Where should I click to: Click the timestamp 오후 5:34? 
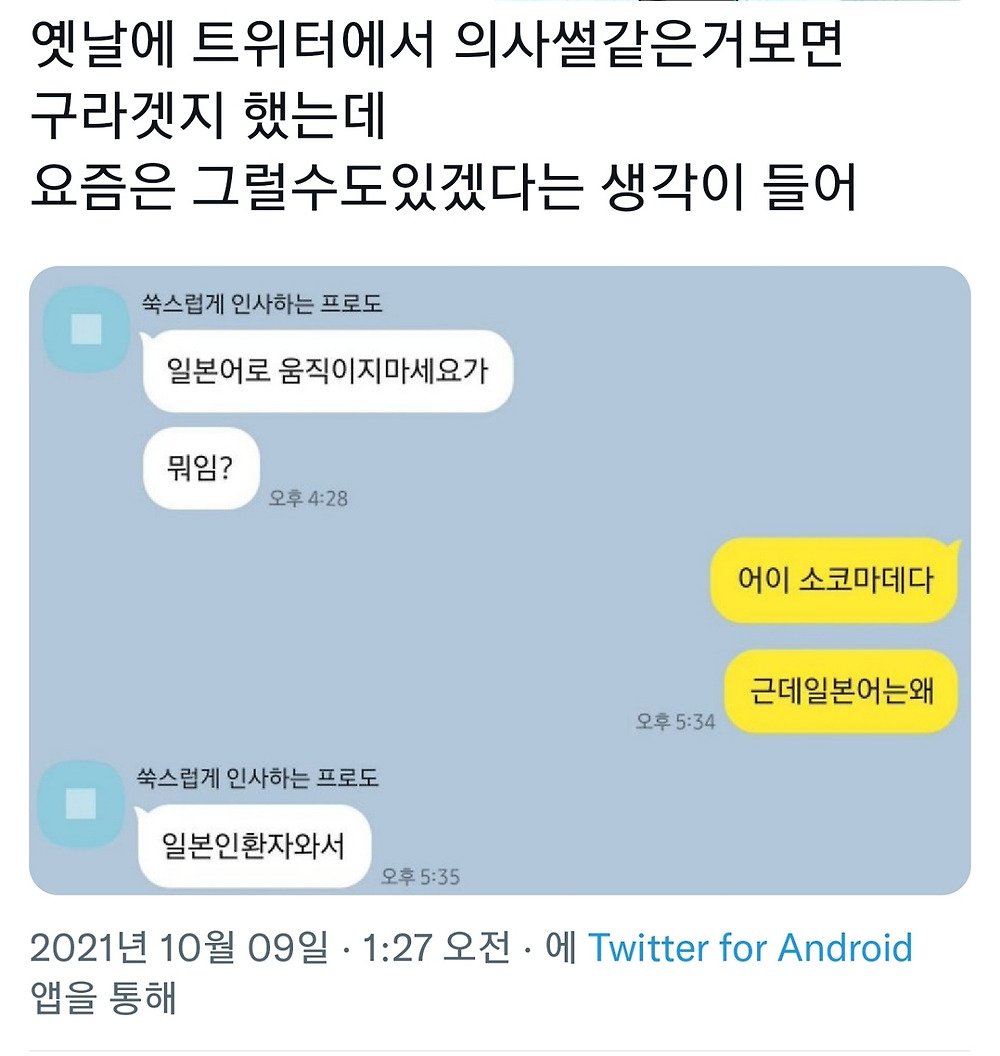[x=675, y=722]
